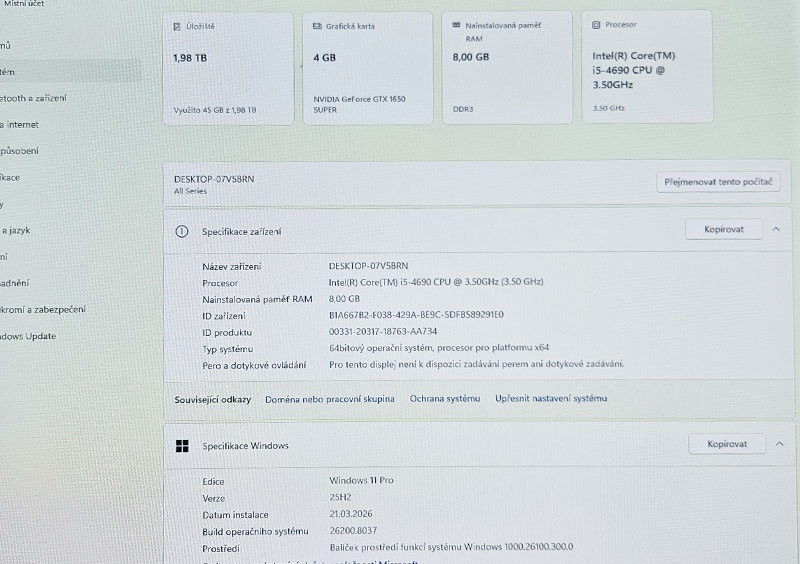The height and width of the screenshot is (564, 800).
Task: Click the Specifikace Windows heading
Action: [x=245, y=446]
